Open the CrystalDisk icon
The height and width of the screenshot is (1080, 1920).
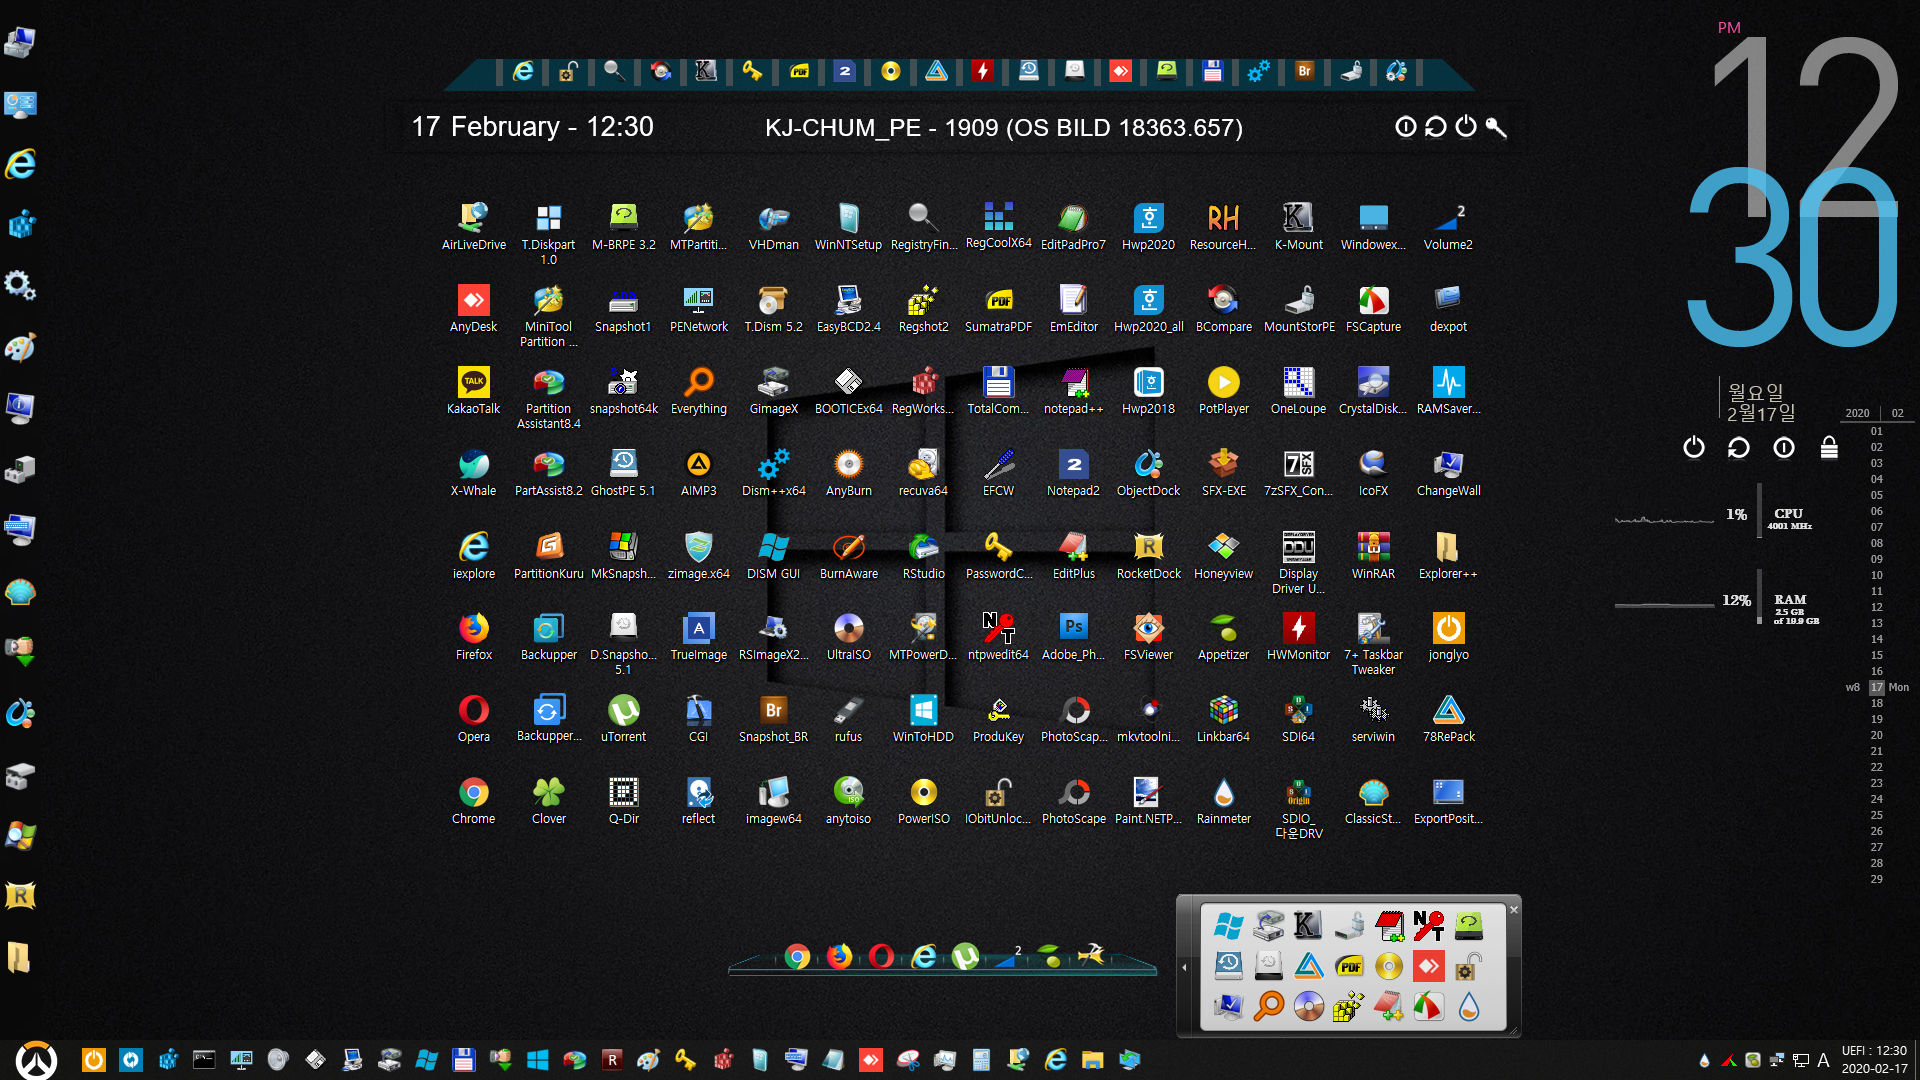click(1373, 390)
